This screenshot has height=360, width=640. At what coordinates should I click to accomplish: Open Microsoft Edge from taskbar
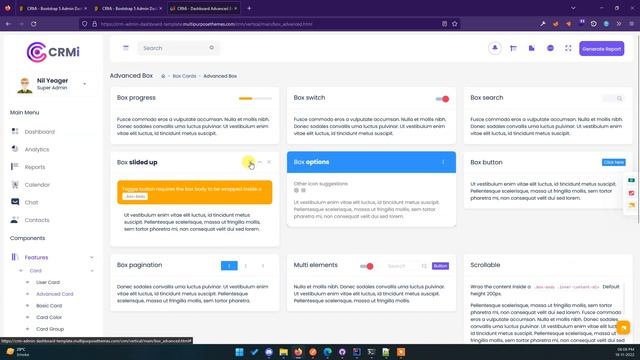[x=328, y=352]
